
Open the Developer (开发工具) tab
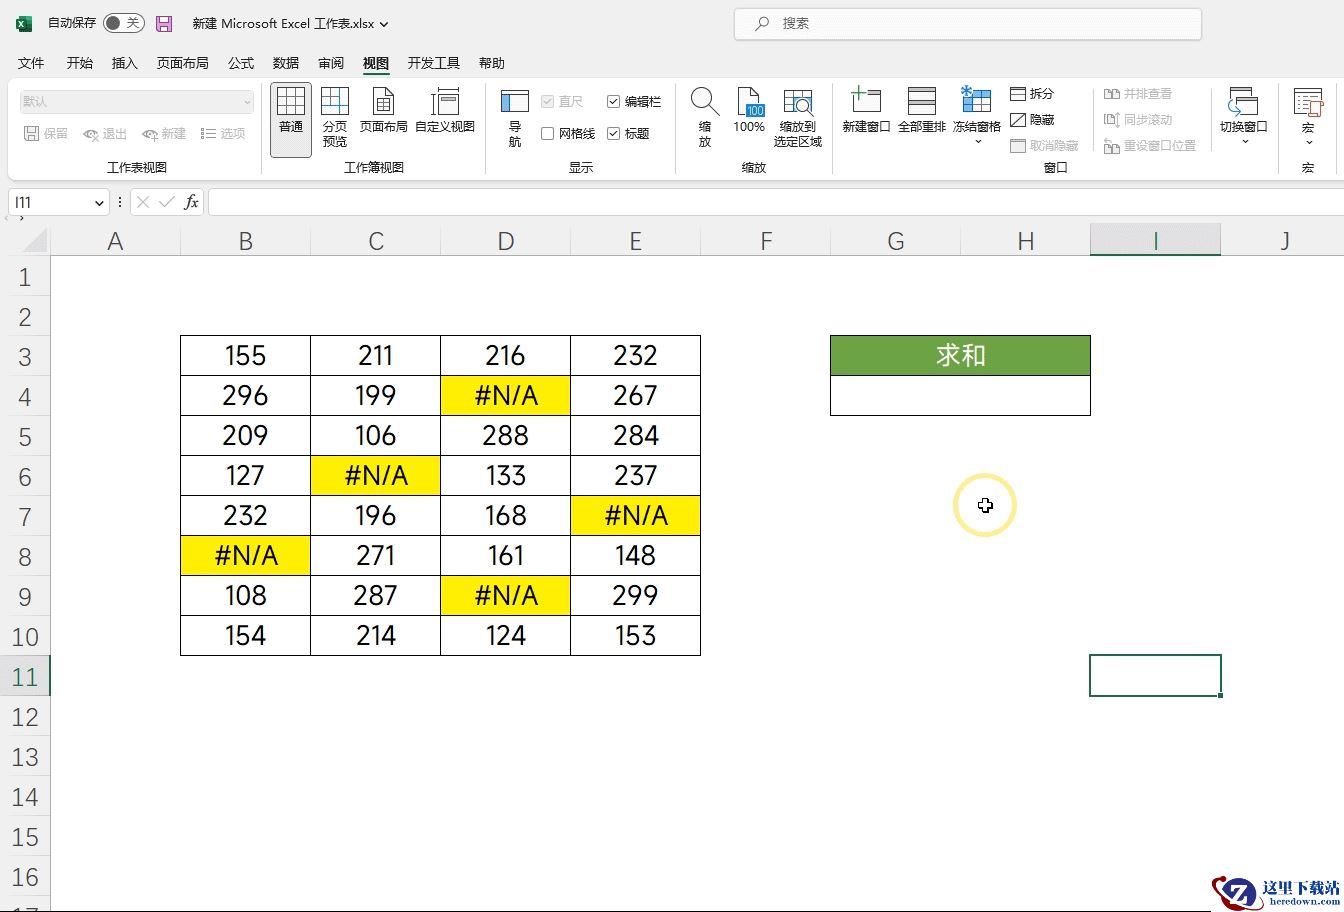[434, 63]
